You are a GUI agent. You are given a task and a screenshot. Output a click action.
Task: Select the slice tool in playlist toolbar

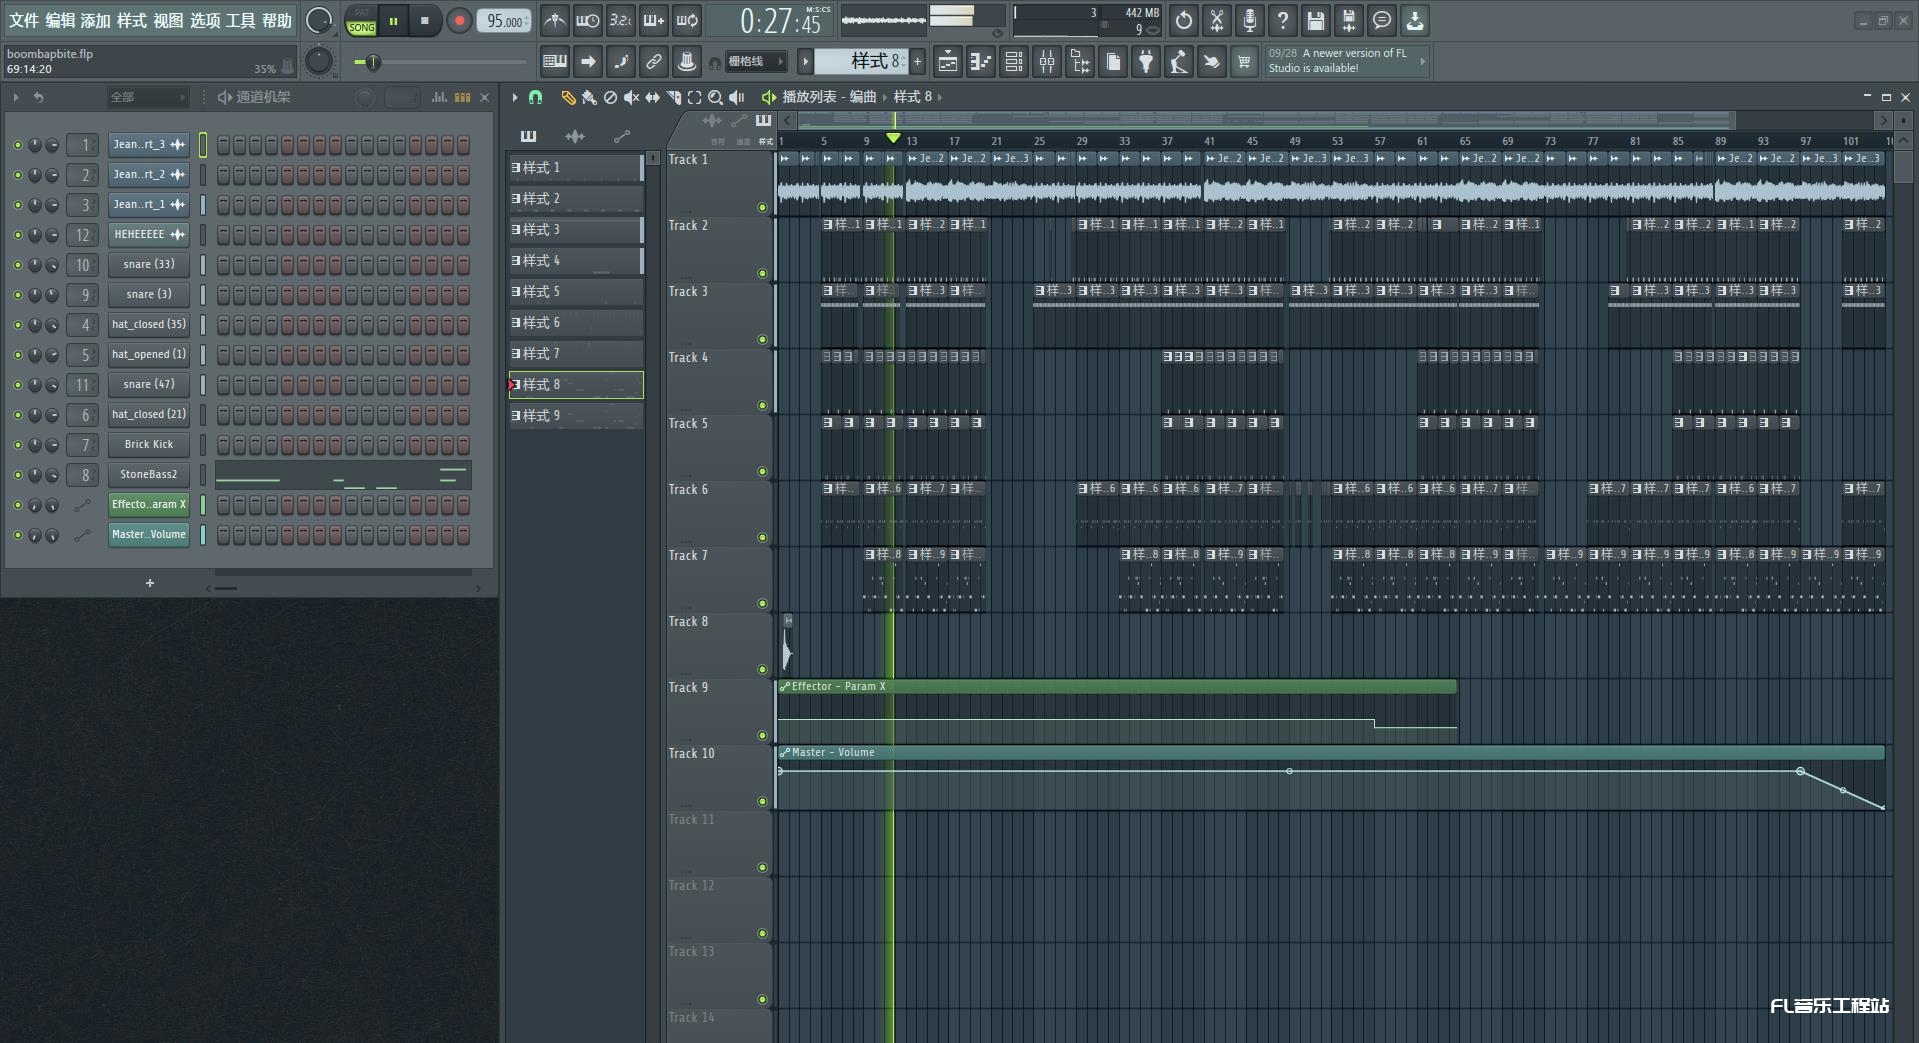point(673,97)
